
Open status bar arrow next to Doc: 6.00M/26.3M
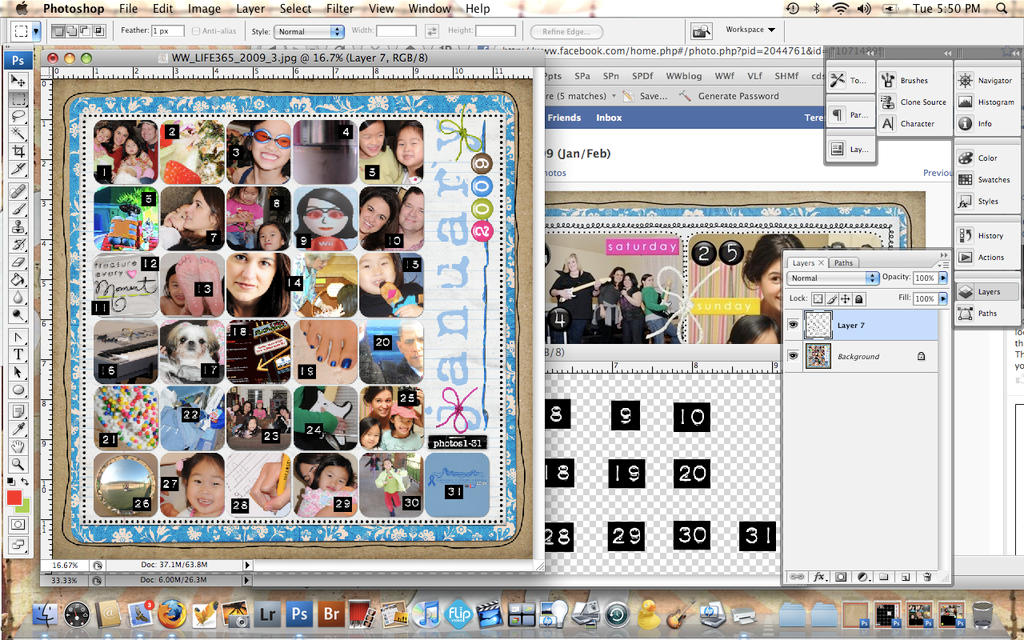(247, 580)
